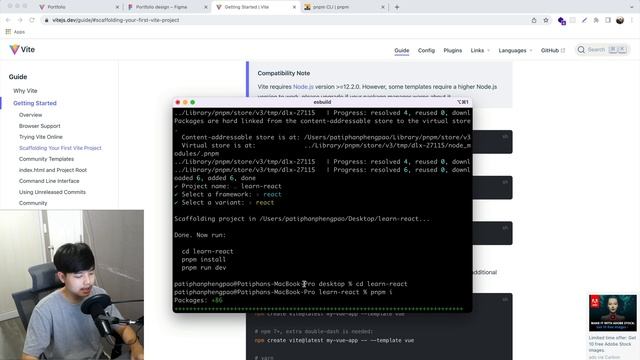640x360 pixels.
Task: Click the share icon in the address bar
Action: point(533,20)
